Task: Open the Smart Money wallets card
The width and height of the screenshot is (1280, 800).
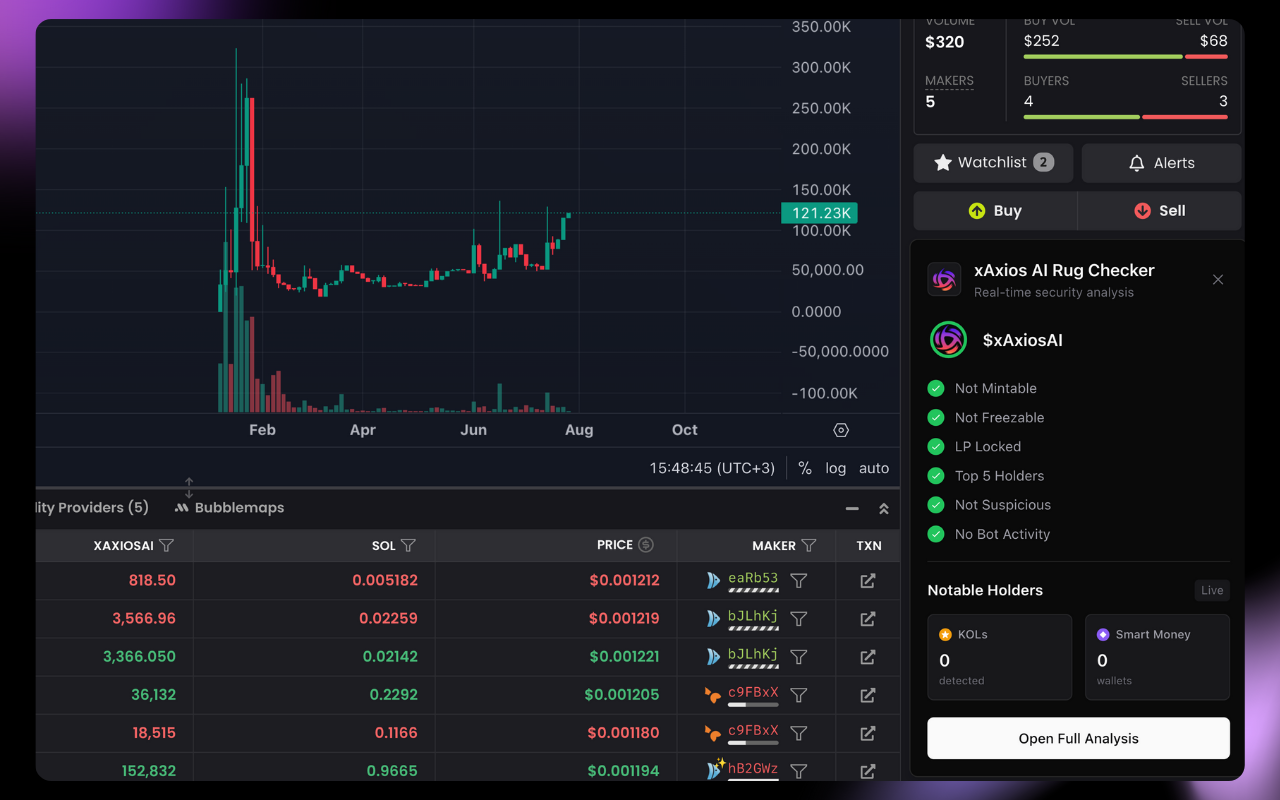Action: [1157, 657]
